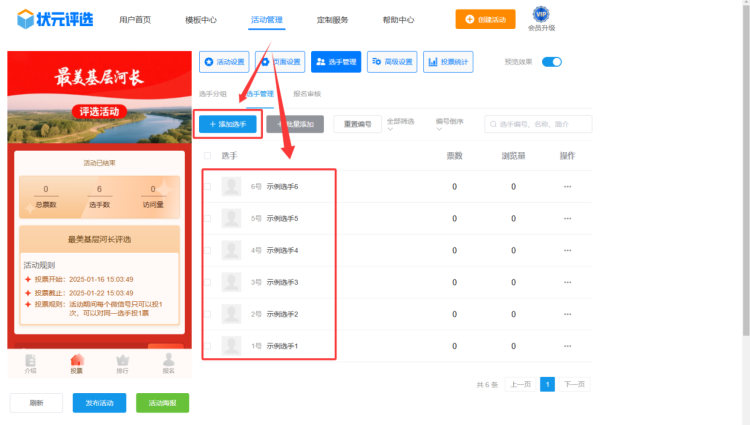Open 高级设置 settings section
The height and width of the screenshot is (425, 750).
[x=392, y=62]
